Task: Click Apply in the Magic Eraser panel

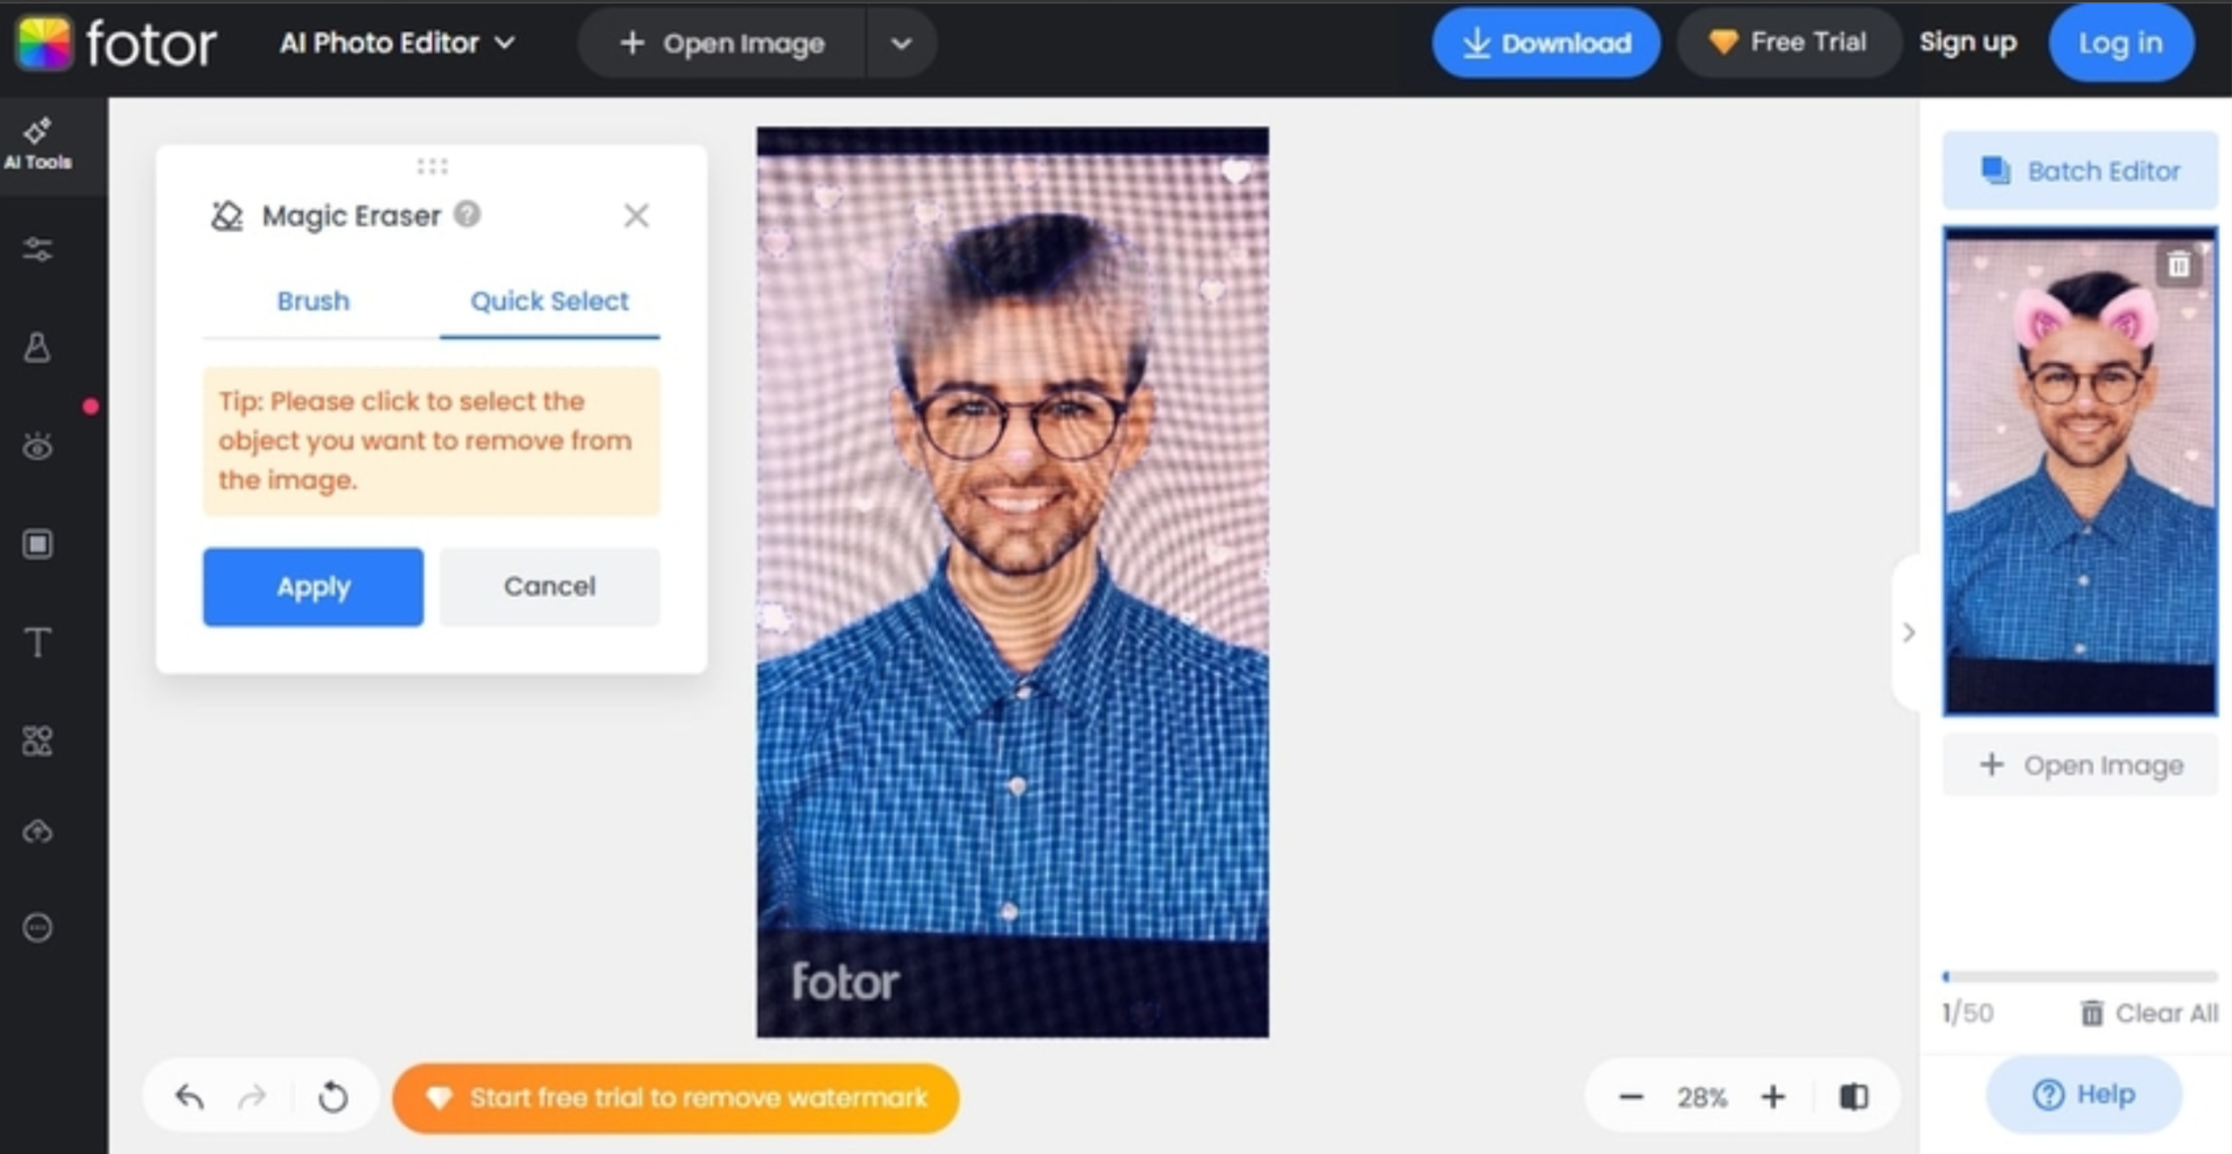Action: (x=312, y=587)
